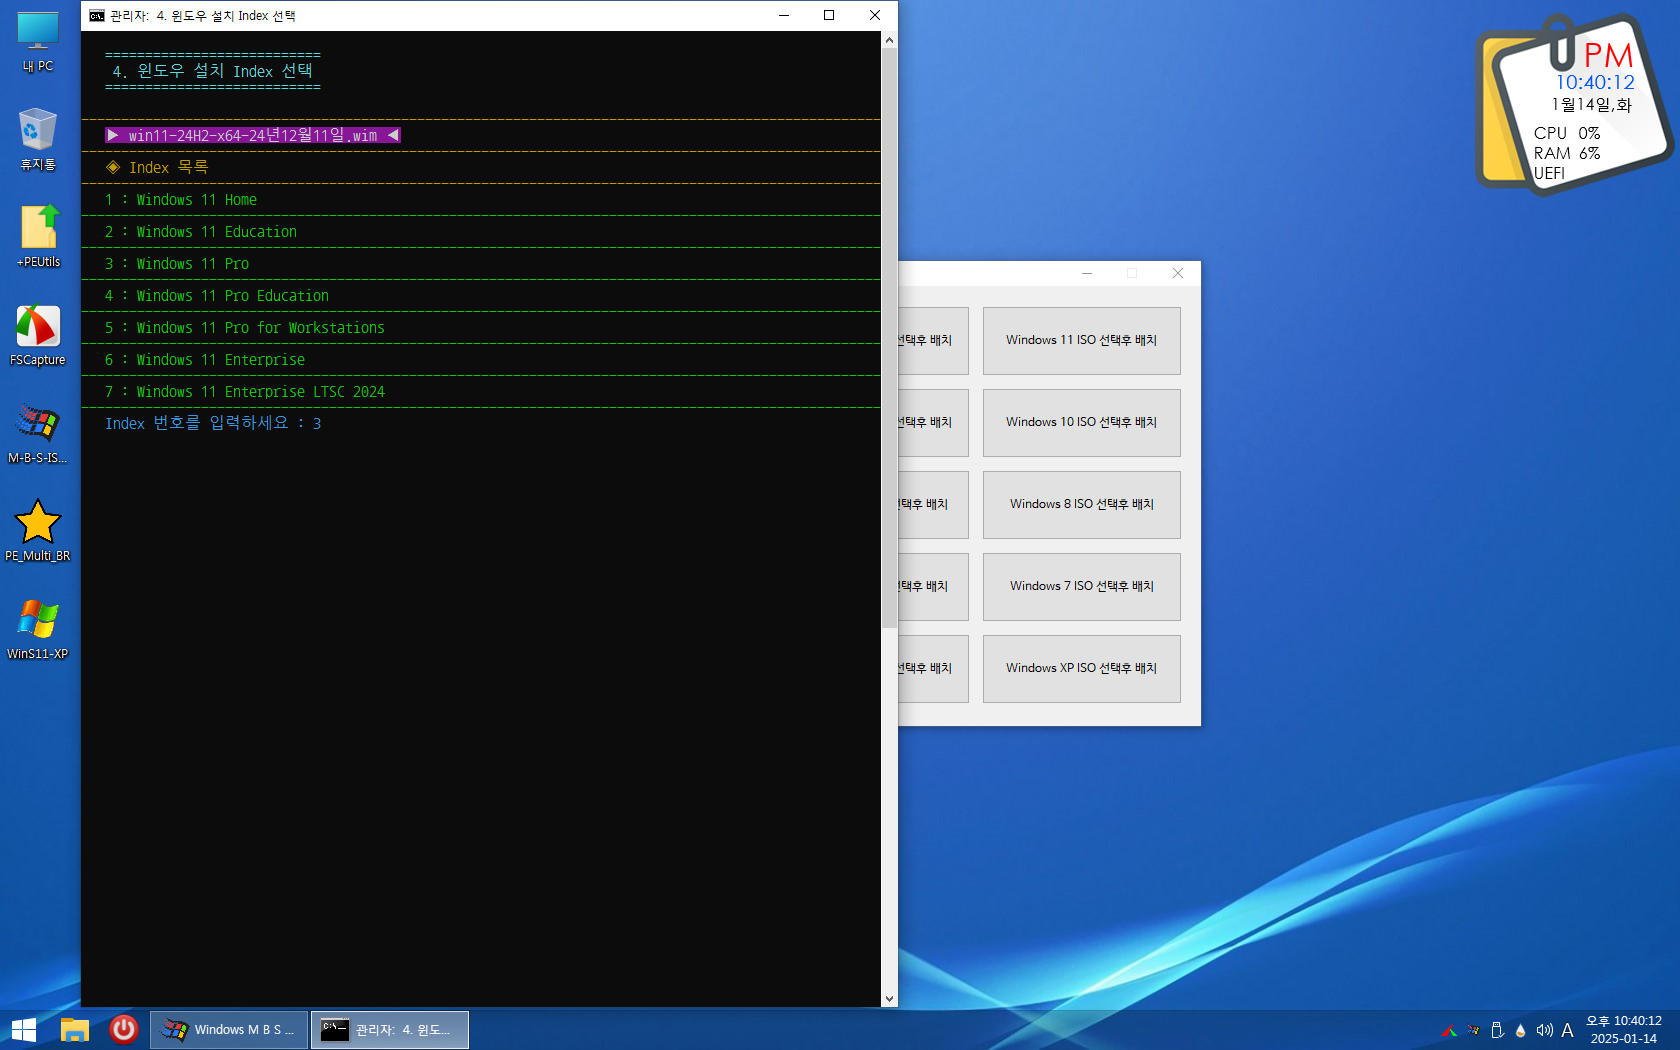Viewport: 1680px width, 1050px height.
Task: Launch the PE_Multi_BR star icon
Action: click(x=38, y=531)
